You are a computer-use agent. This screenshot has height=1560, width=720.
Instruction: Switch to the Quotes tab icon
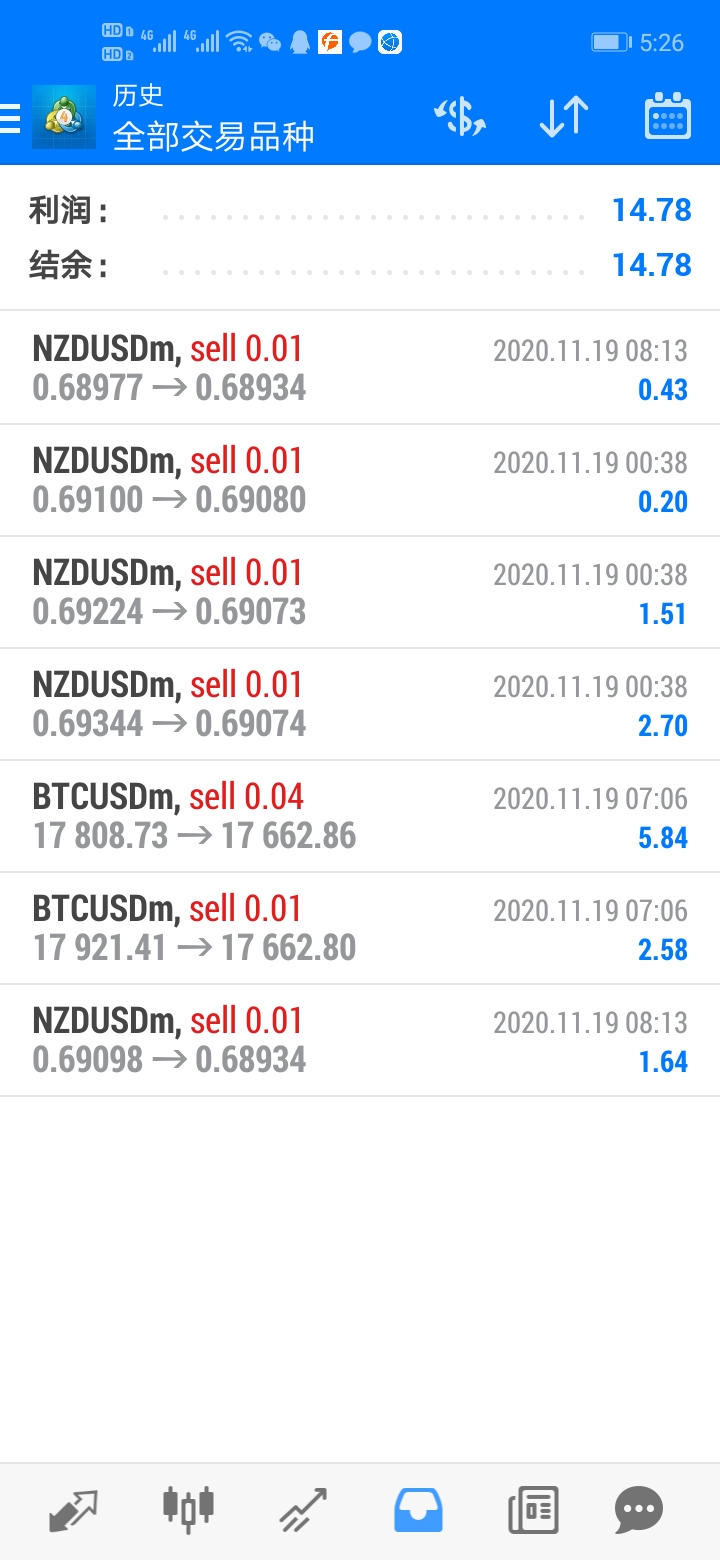click(x=74, y=1510)
